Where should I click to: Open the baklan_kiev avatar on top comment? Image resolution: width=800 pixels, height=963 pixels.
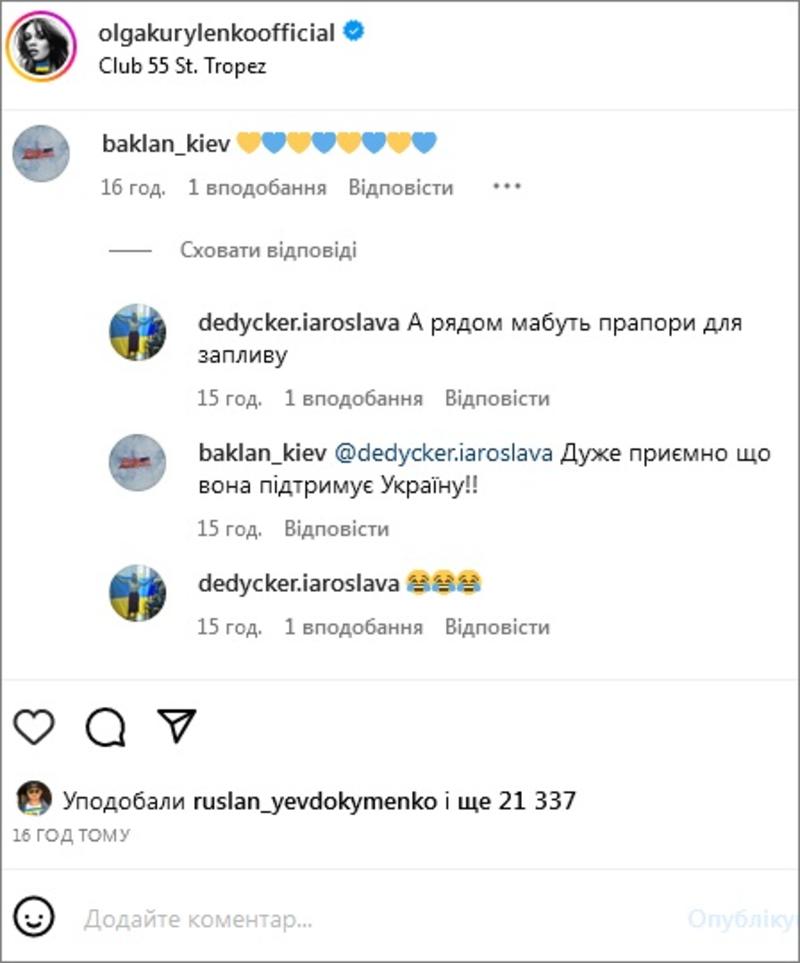point(41,154)
